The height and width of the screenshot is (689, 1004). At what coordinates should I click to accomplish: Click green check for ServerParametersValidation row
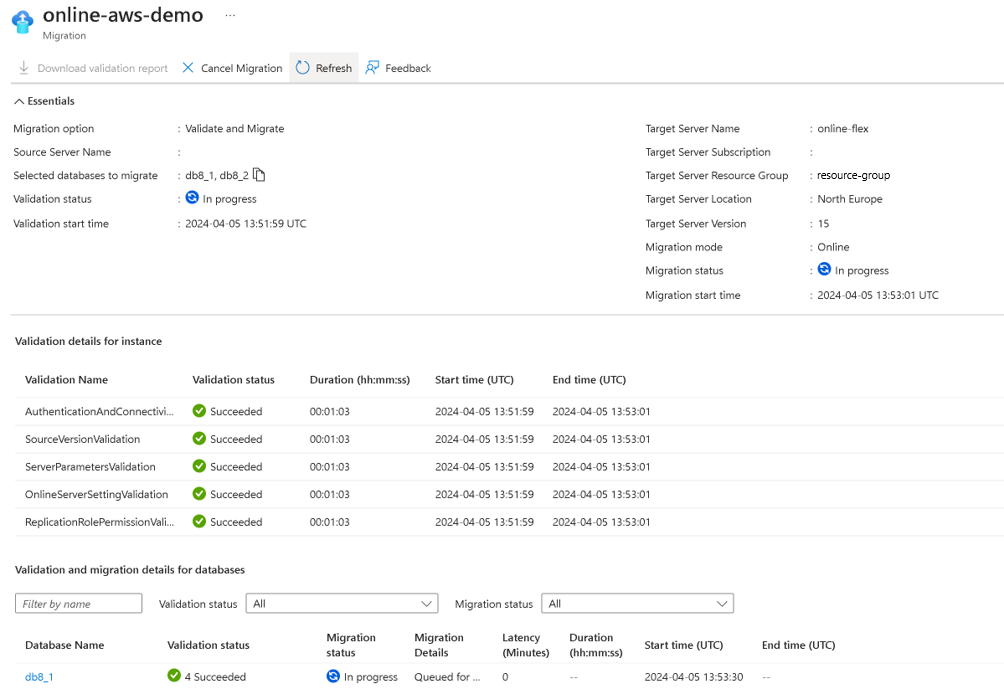click(x=199, y=466)
